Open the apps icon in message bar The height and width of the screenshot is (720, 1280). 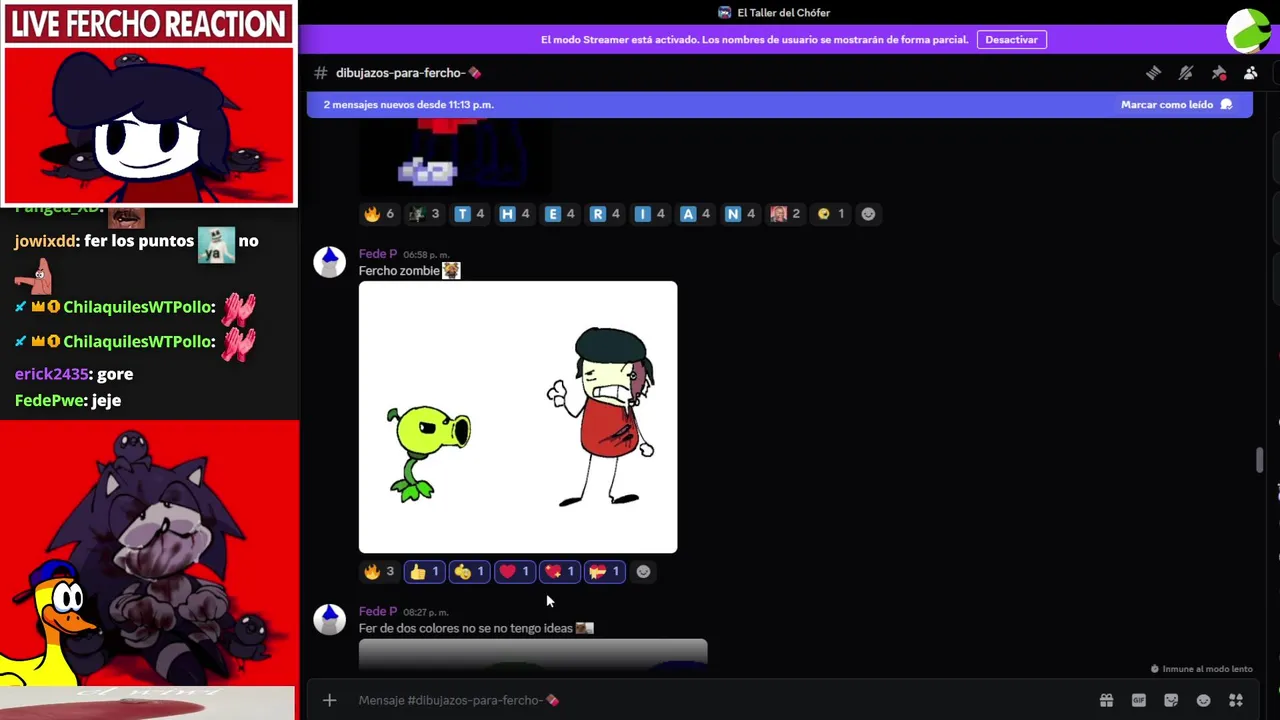click(x=1236, y=700)
